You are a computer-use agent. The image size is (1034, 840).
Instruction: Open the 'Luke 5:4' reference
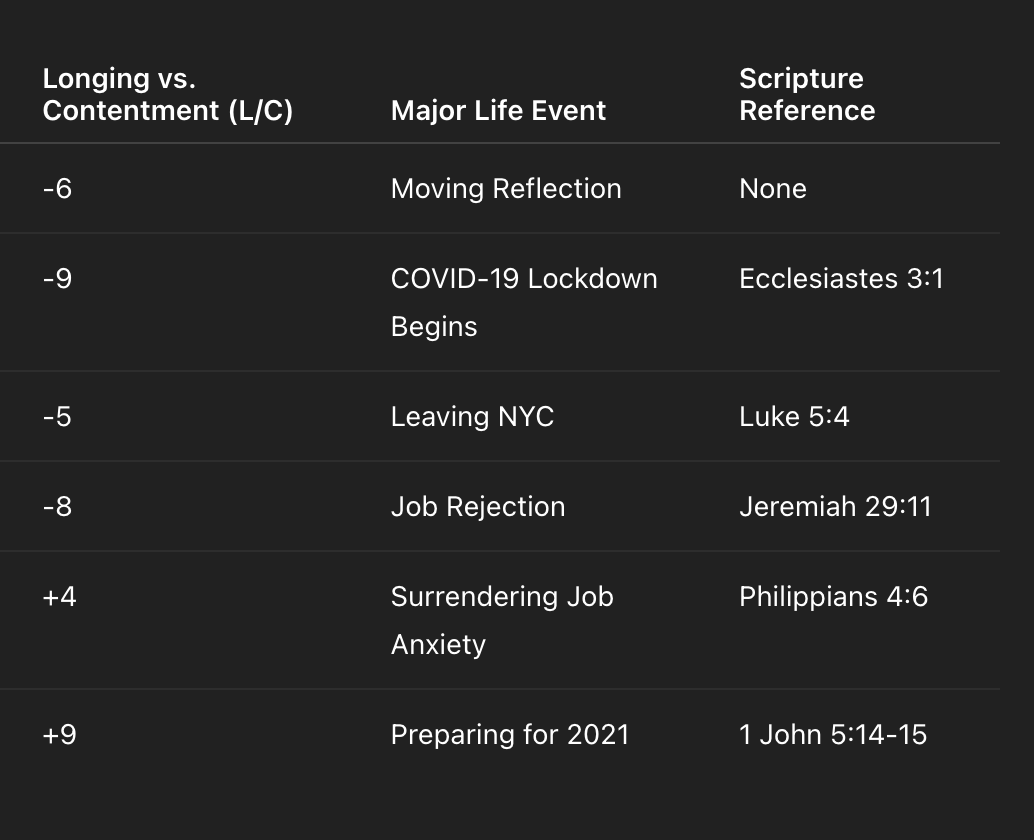[794, 417]
